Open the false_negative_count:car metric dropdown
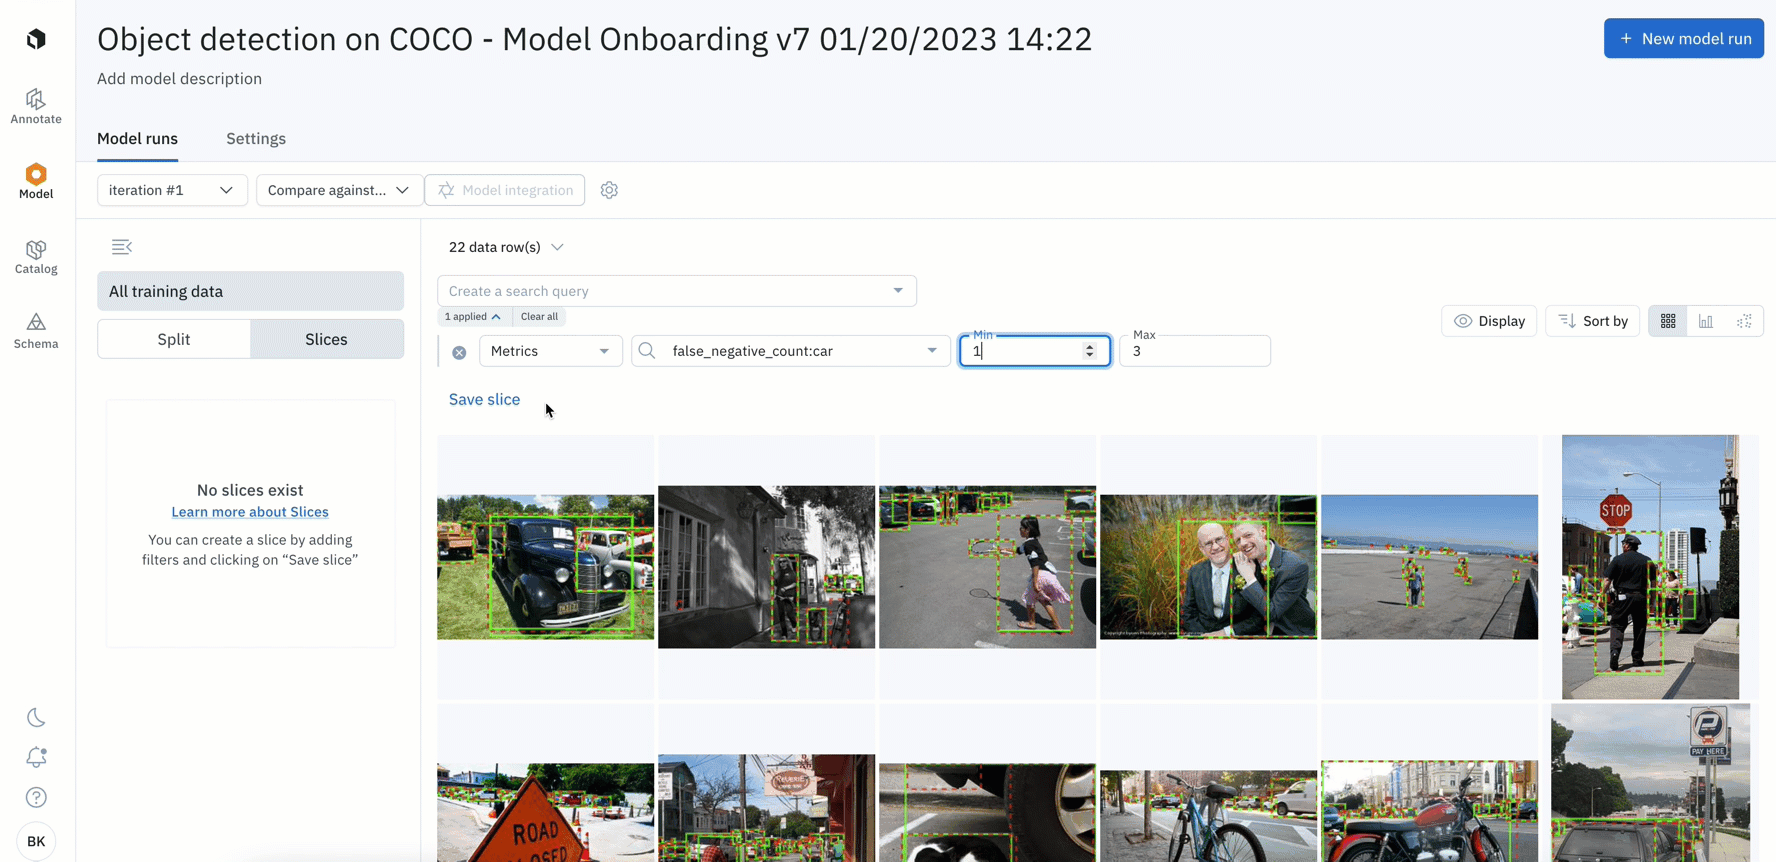 (790, 351)
